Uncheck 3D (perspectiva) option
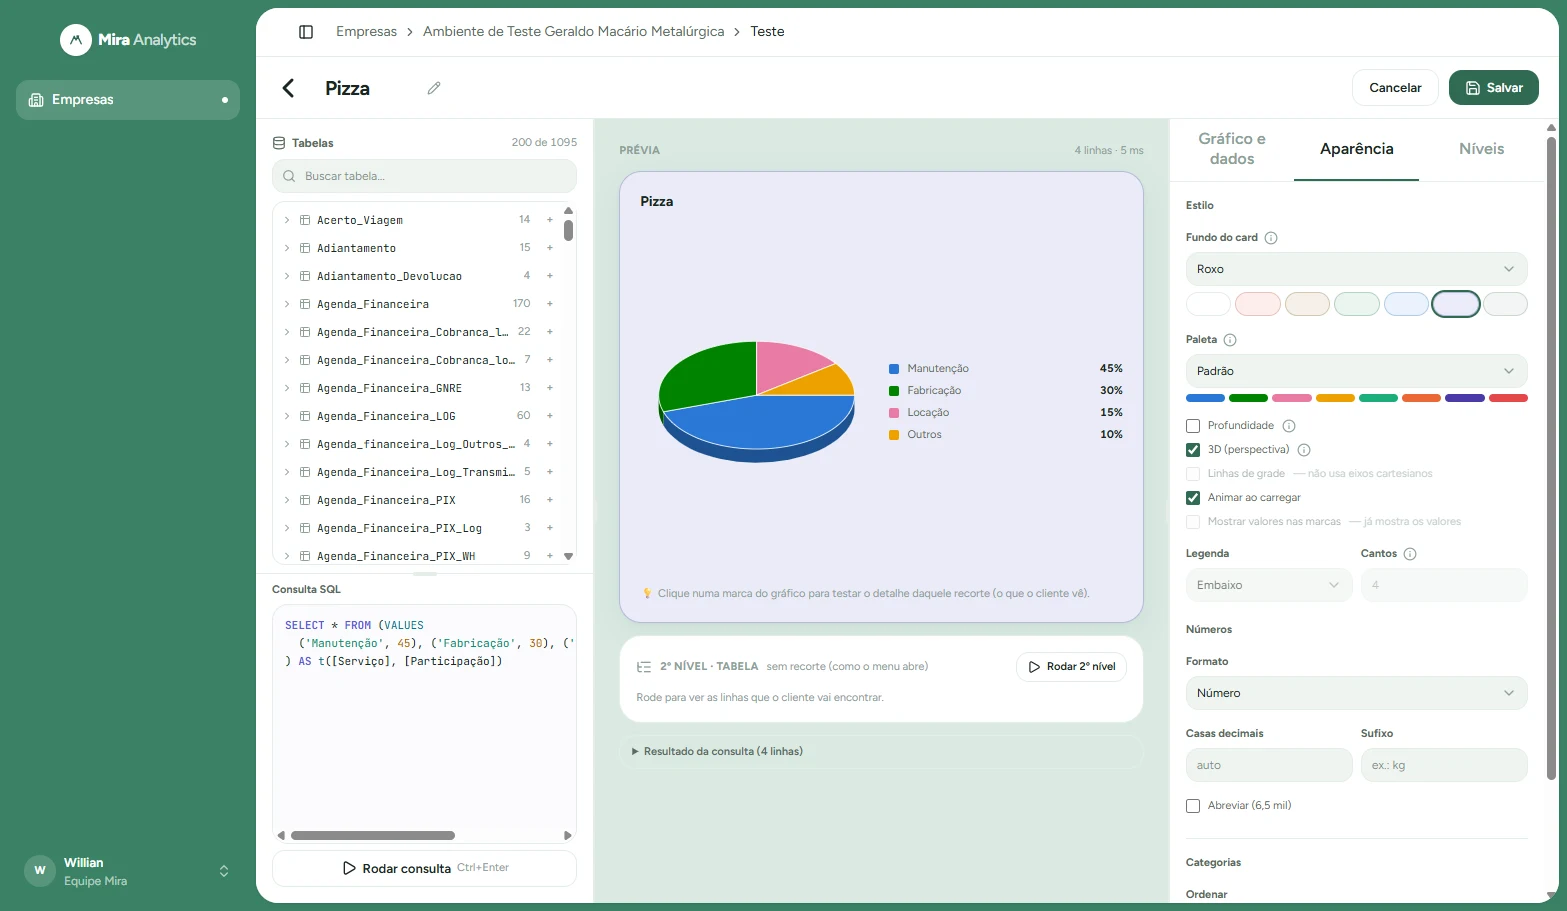 click(1193, 450)
